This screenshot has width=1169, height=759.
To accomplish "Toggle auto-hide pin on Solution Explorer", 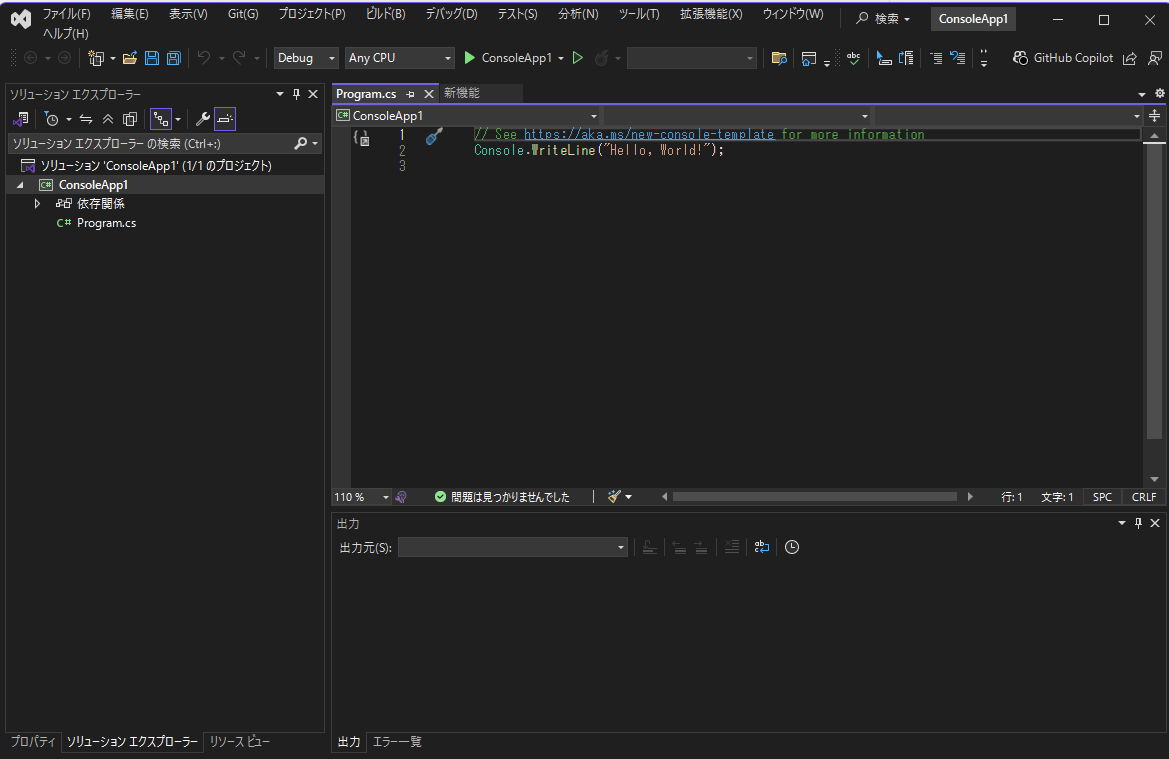I will click(x=296, y=94).
